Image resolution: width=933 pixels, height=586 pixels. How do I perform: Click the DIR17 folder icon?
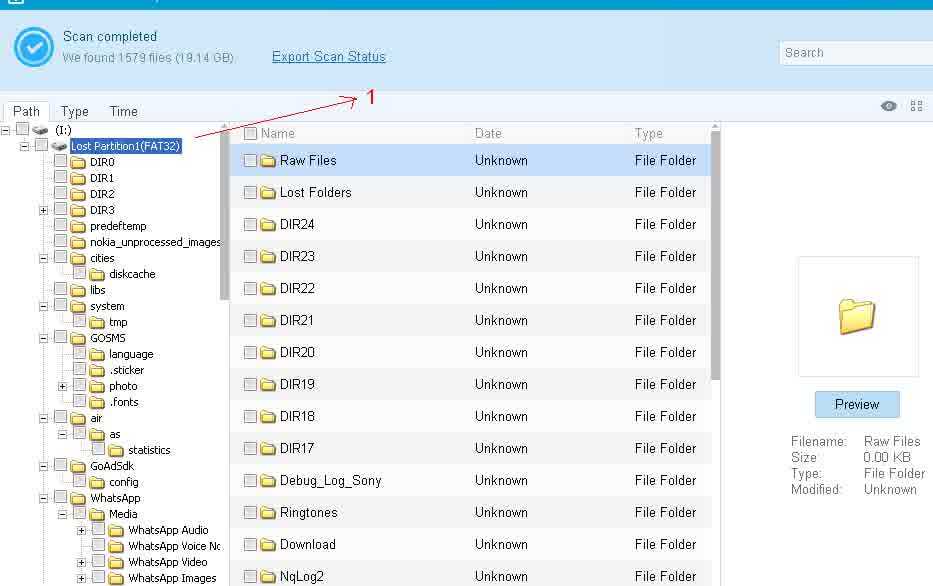pyautogui.click(x=268, y=449)
